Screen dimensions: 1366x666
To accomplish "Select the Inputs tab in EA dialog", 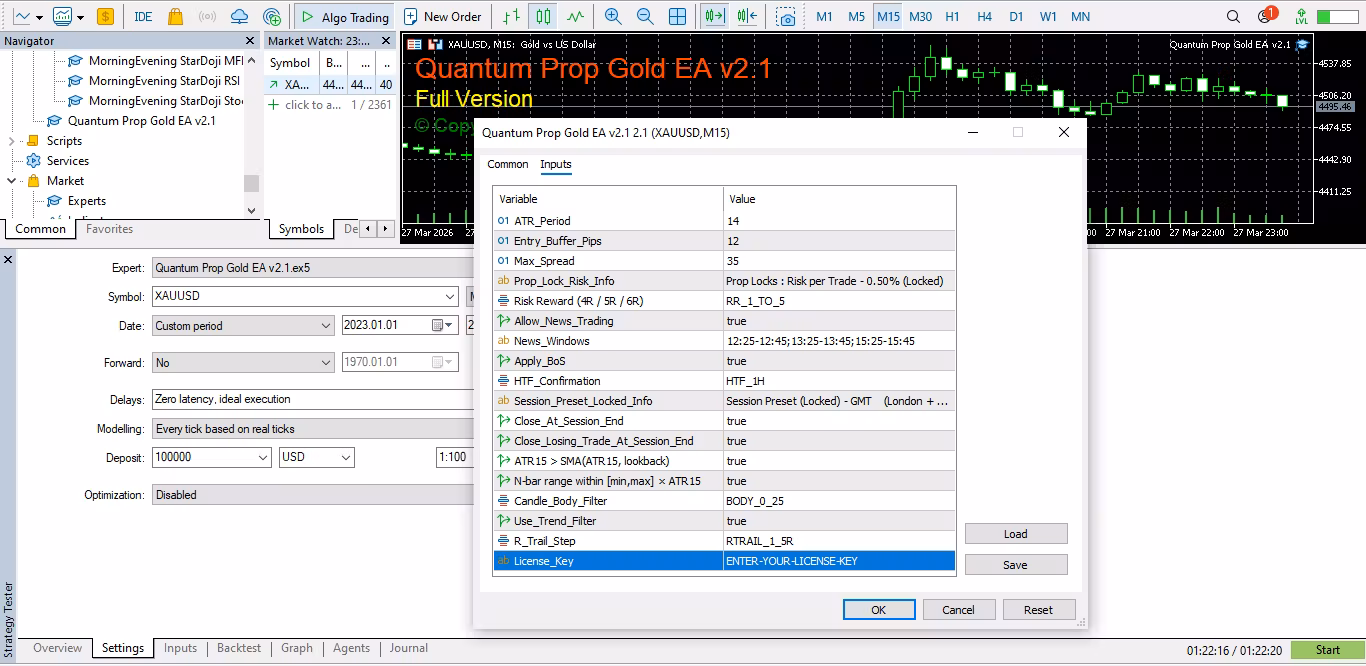I will tap(556, 165).
